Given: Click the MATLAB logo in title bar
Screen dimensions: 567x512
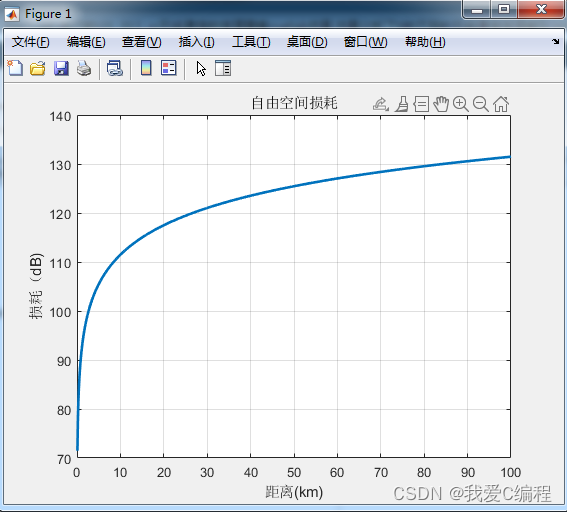Looking at the screenshot, I should pos(12,14).
